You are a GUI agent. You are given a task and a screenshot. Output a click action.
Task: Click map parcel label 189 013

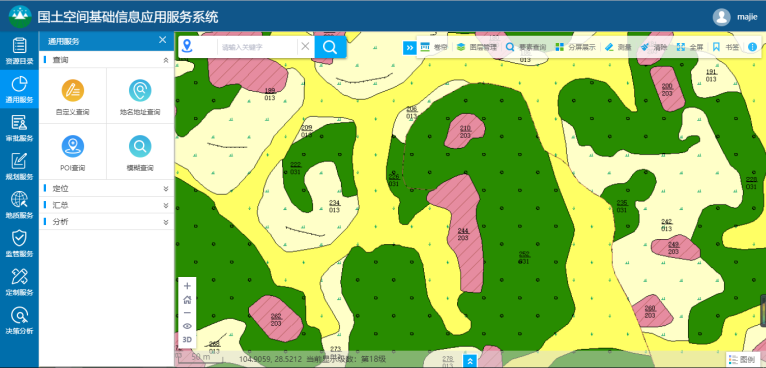click(x=270, y=94)
